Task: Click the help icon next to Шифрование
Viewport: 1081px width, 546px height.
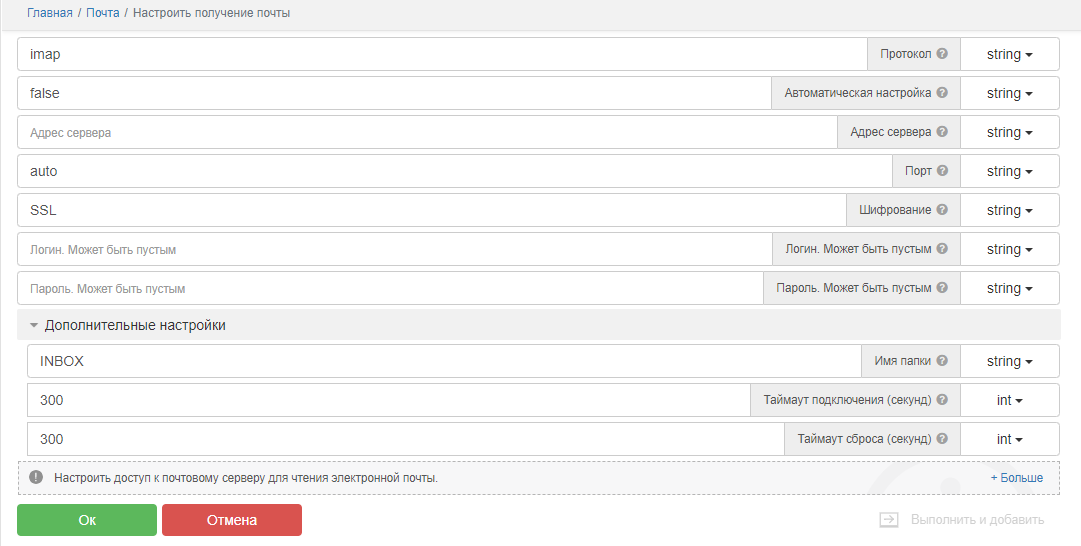Action: (942, 210)
